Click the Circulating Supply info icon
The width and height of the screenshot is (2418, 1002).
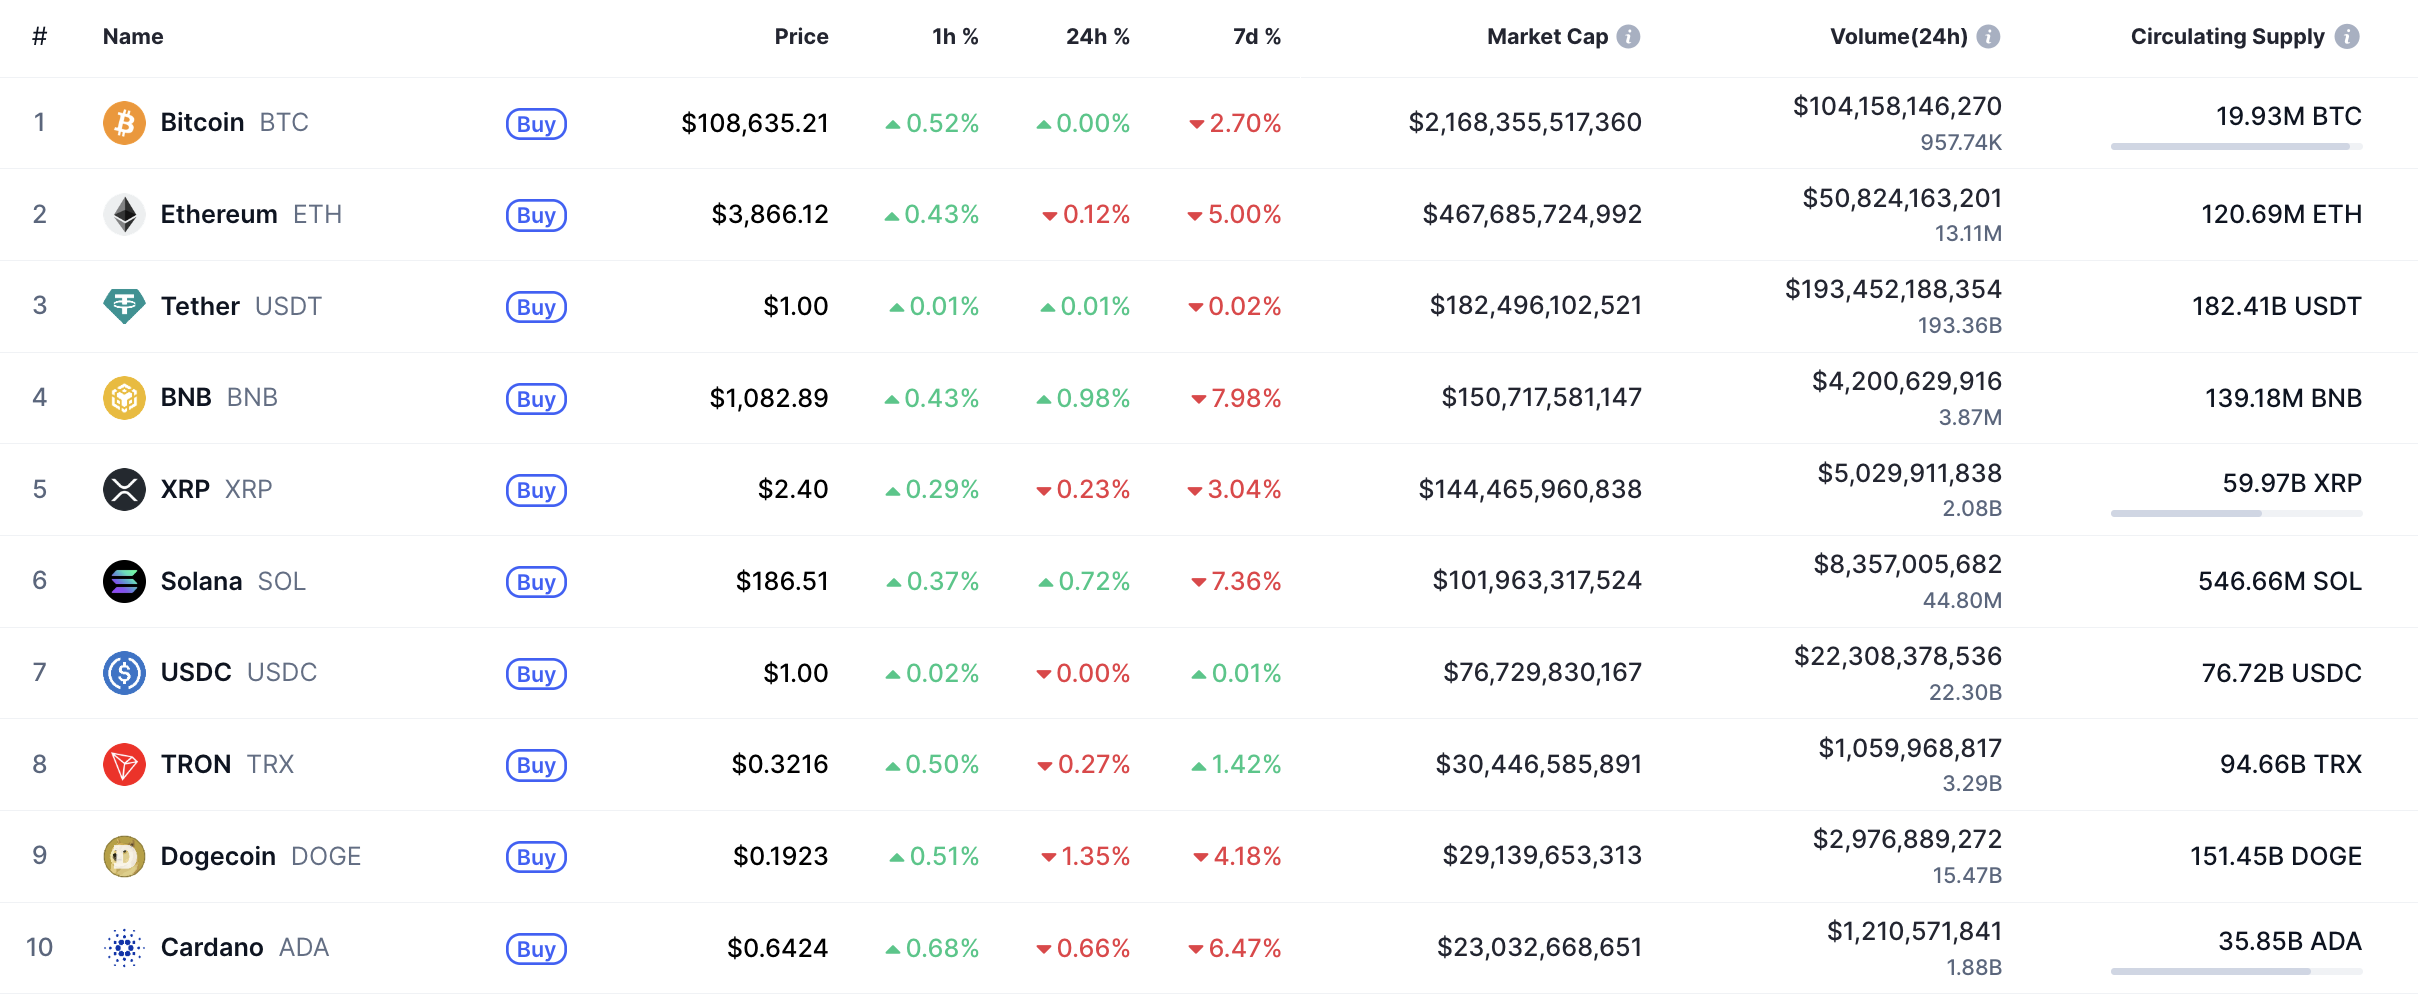tap(2347, 37)
